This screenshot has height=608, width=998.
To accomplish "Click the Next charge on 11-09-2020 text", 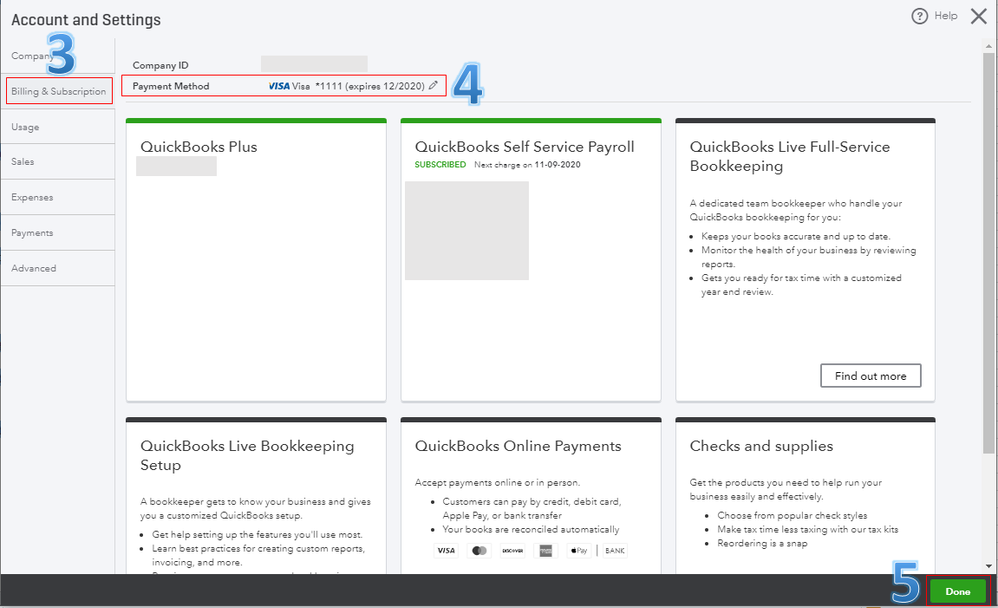I will [x=527, y=164].
